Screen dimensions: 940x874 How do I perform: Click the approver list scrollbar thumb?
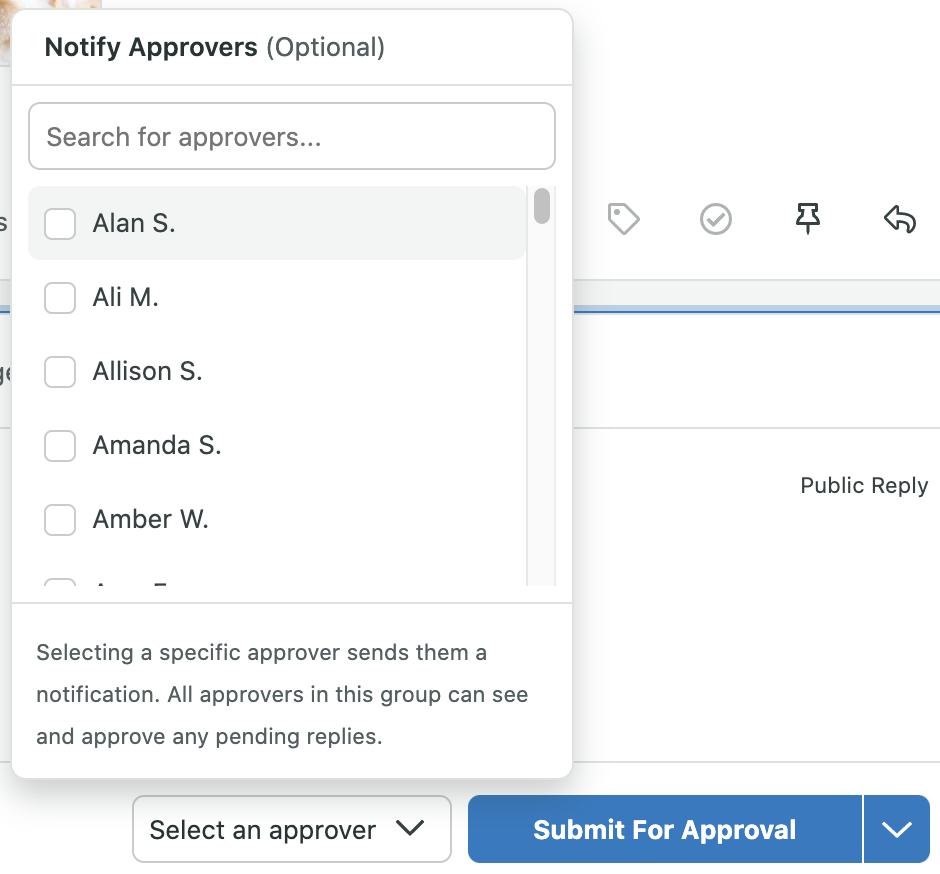[542, 206]
